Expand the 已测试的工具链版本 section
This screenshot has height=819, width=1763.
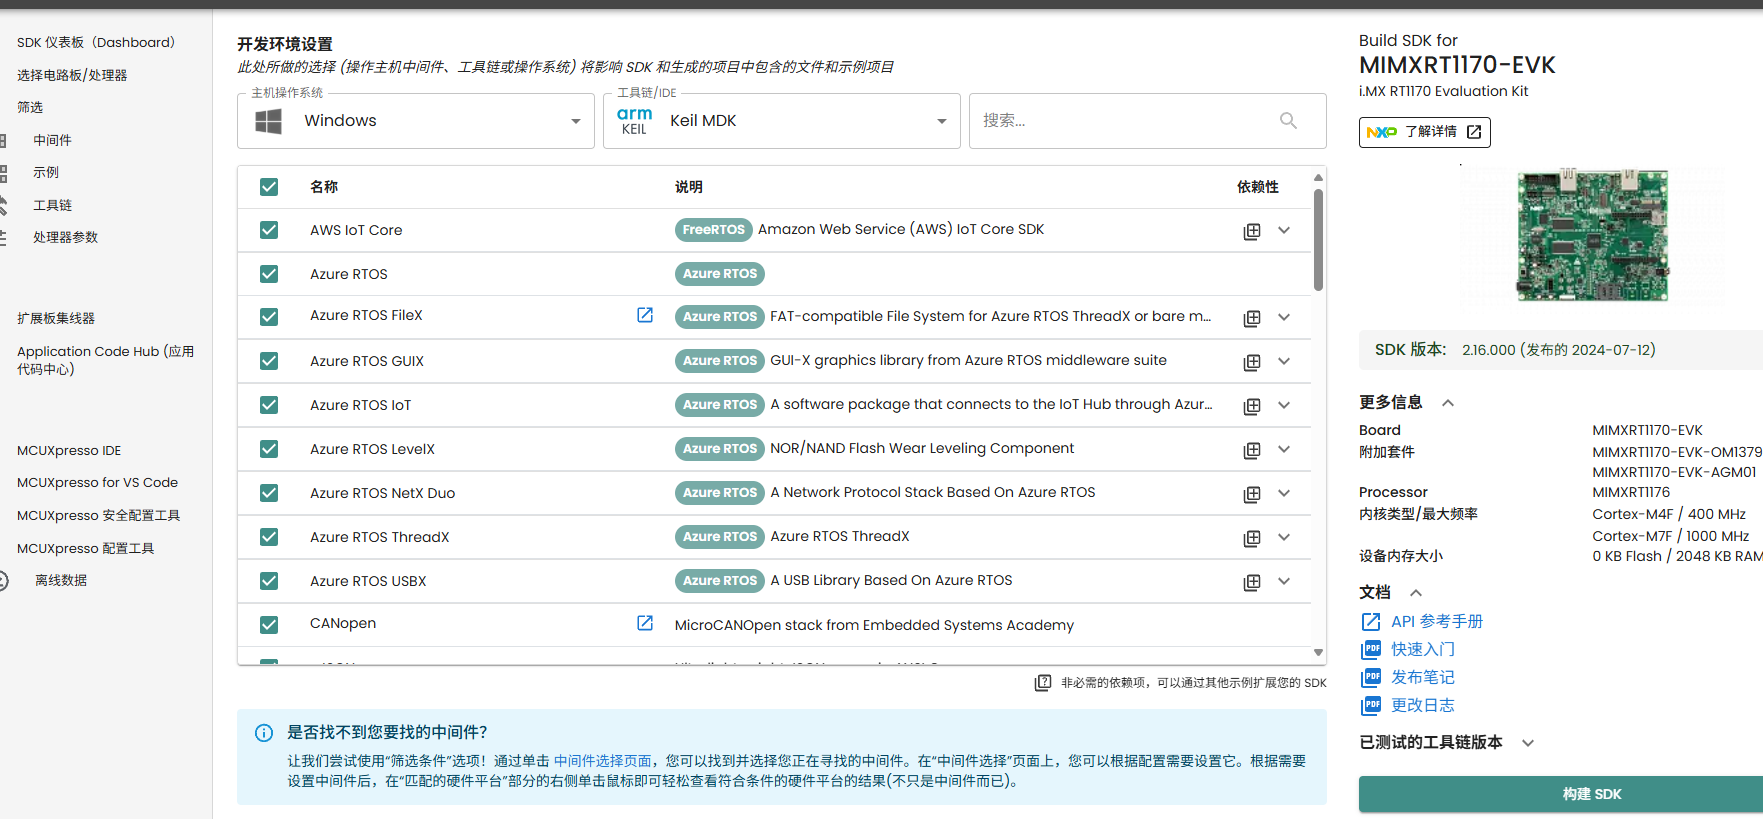tap(1528, 743)
